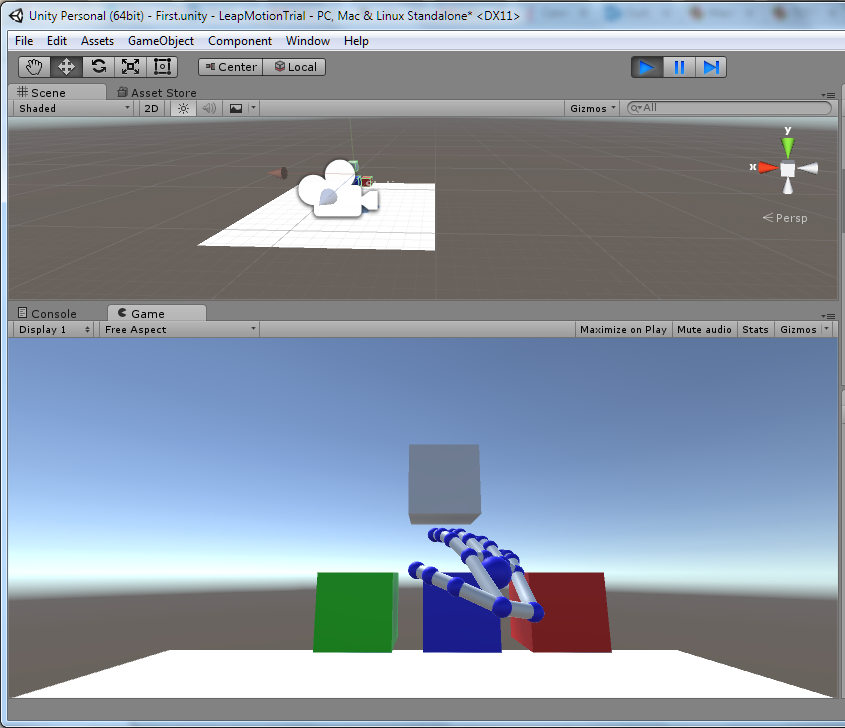Stop play mode with Play button
The height and width of the screenshot is (728, 845).
(x=647, y=67)
